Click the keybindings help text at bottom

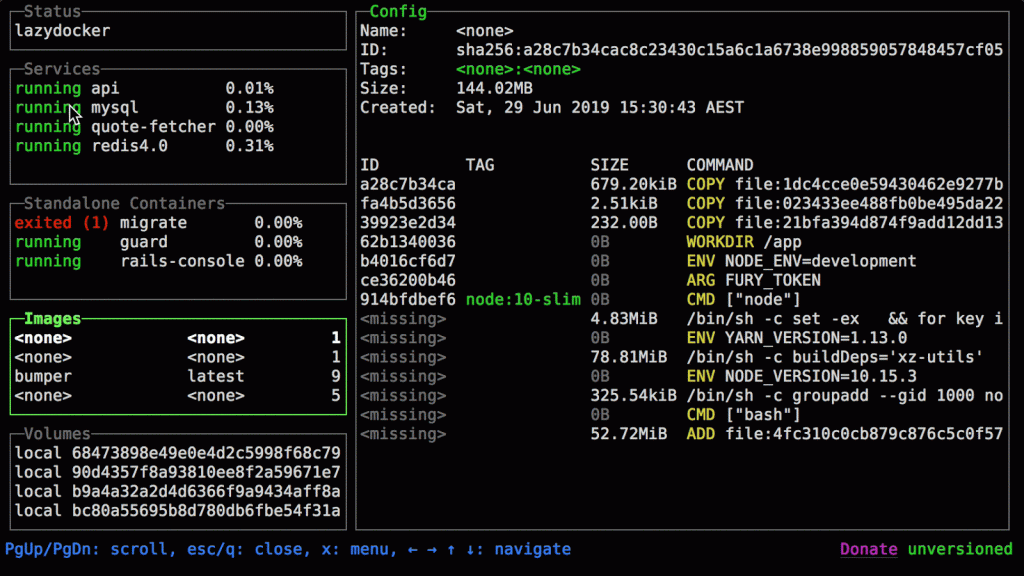click(288, 549)
